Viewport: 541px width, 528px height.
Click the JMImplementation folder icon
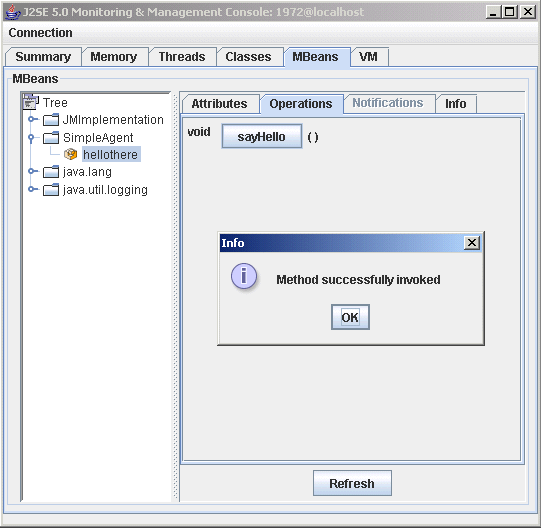click(x=51, y=120)
